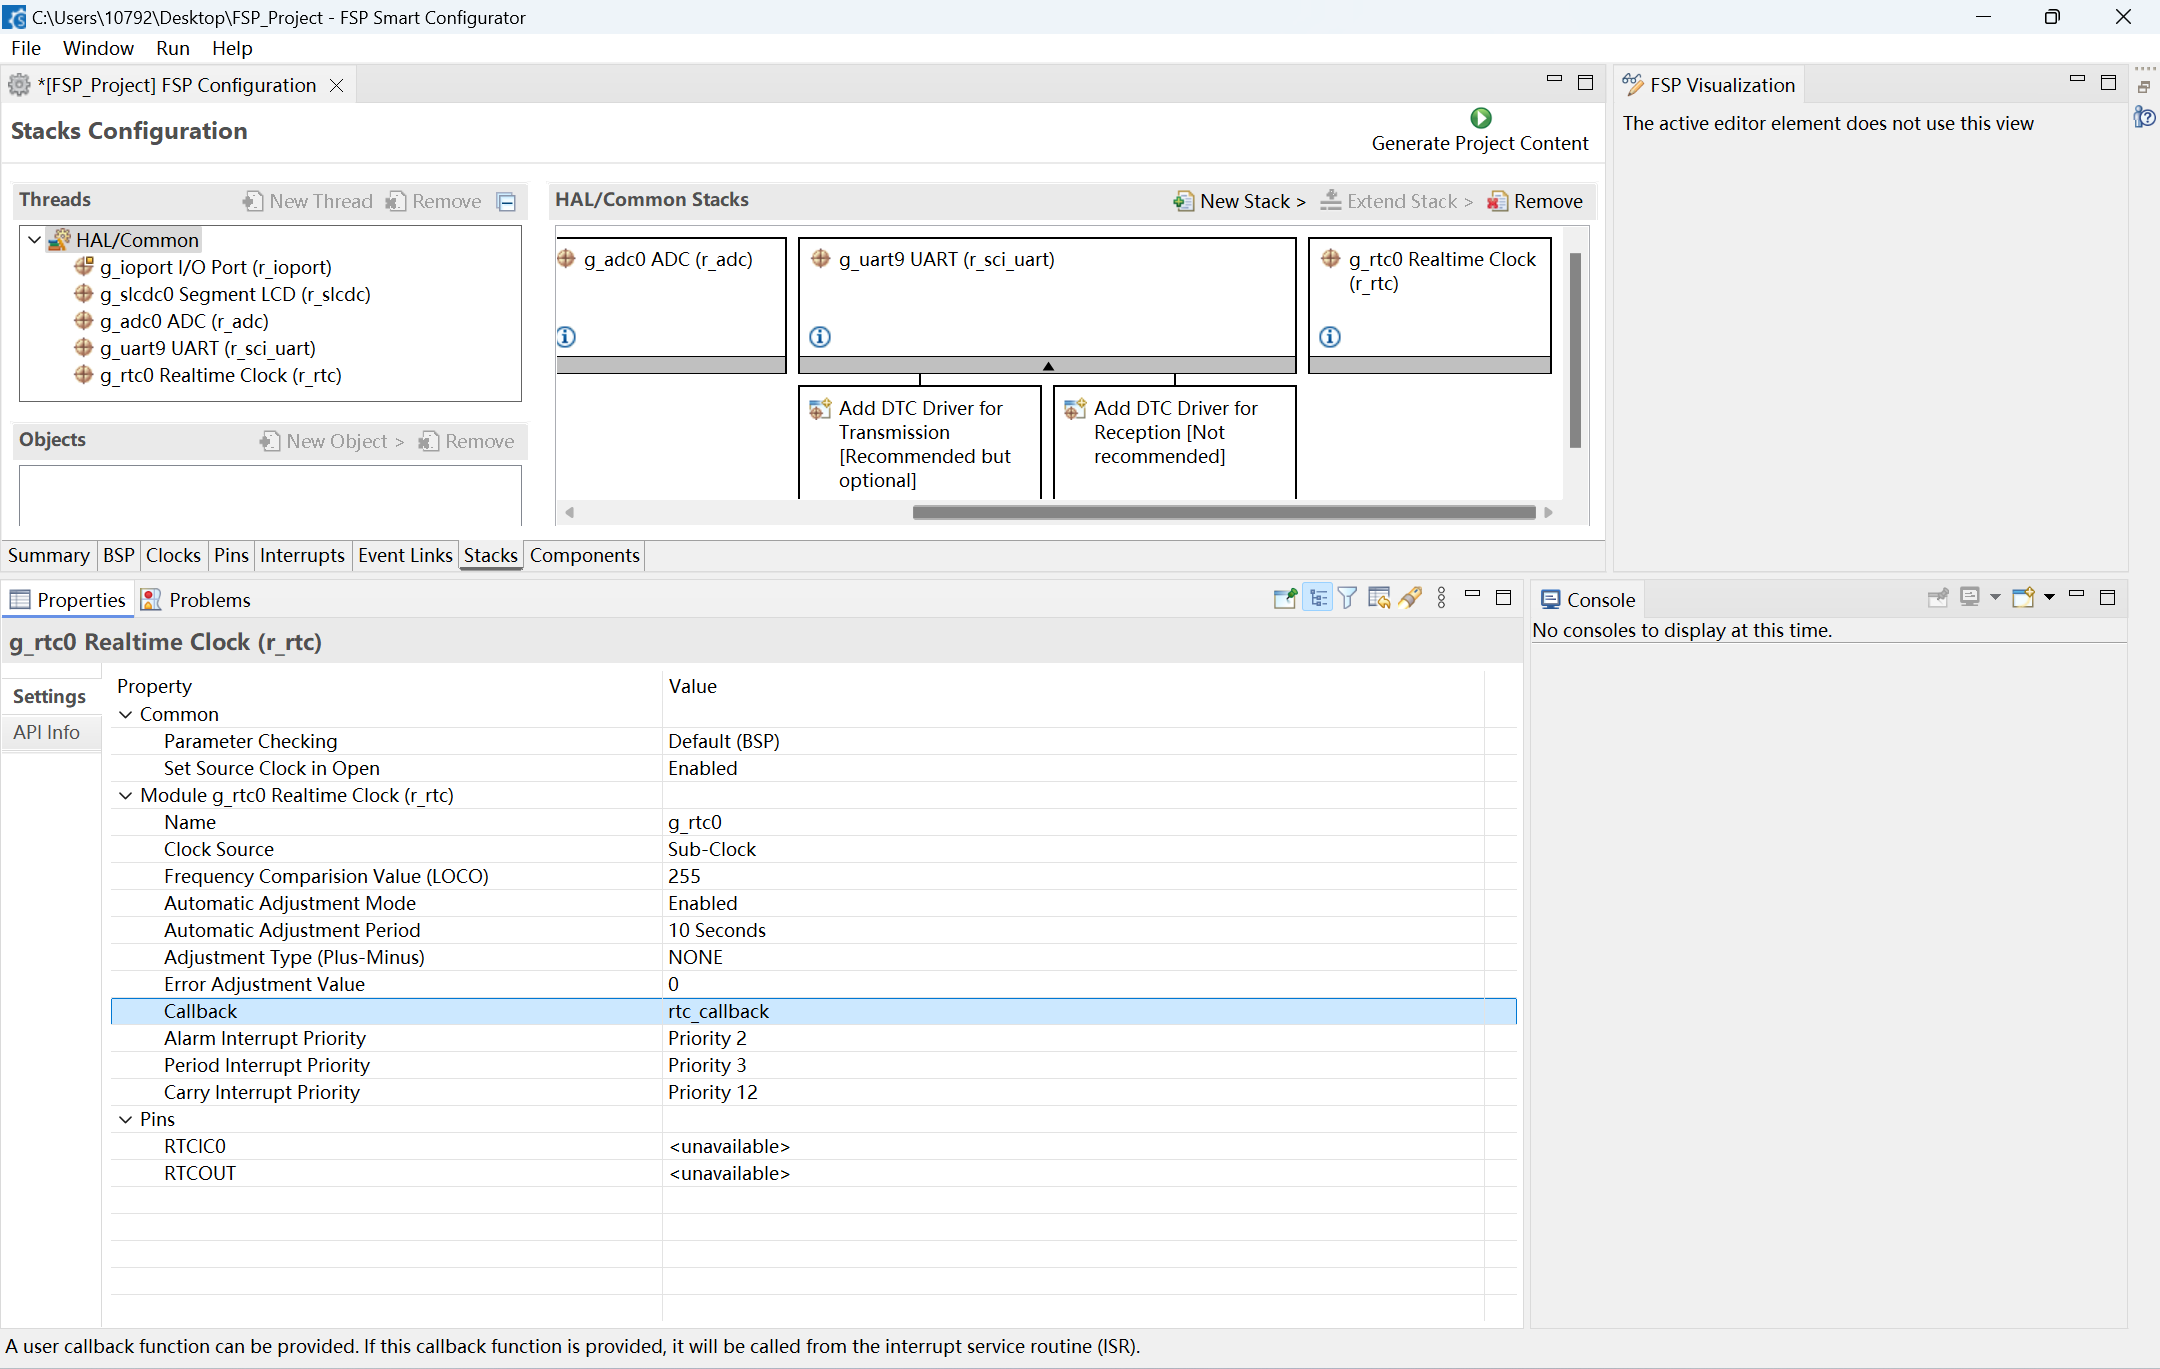Open the Run menu
Viewport: 2160px width, 1369px height.
[x=172, y=48]
